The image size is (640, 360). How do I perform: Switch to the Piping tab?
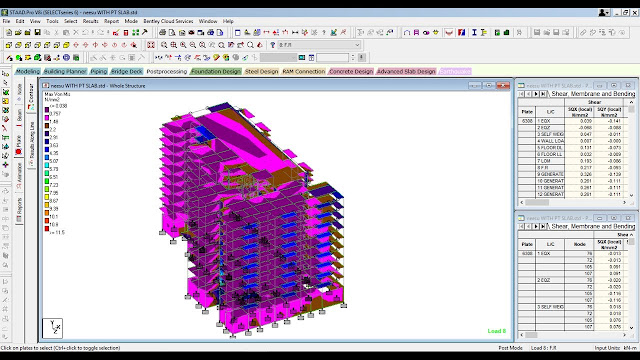(99, 71)
